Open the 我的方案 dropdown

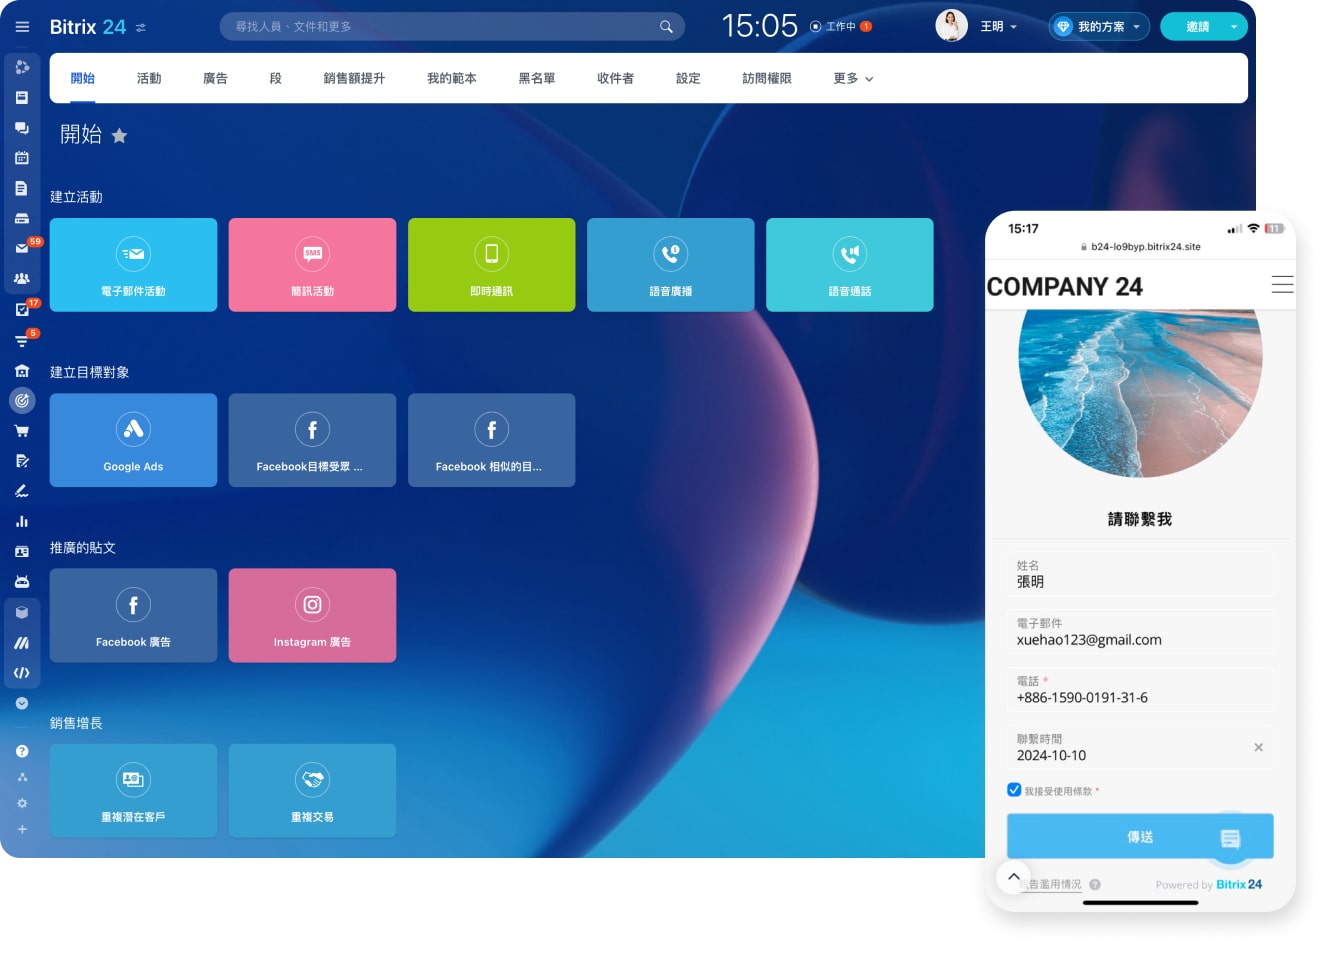pyautogui.click(x=1098, y=27)
